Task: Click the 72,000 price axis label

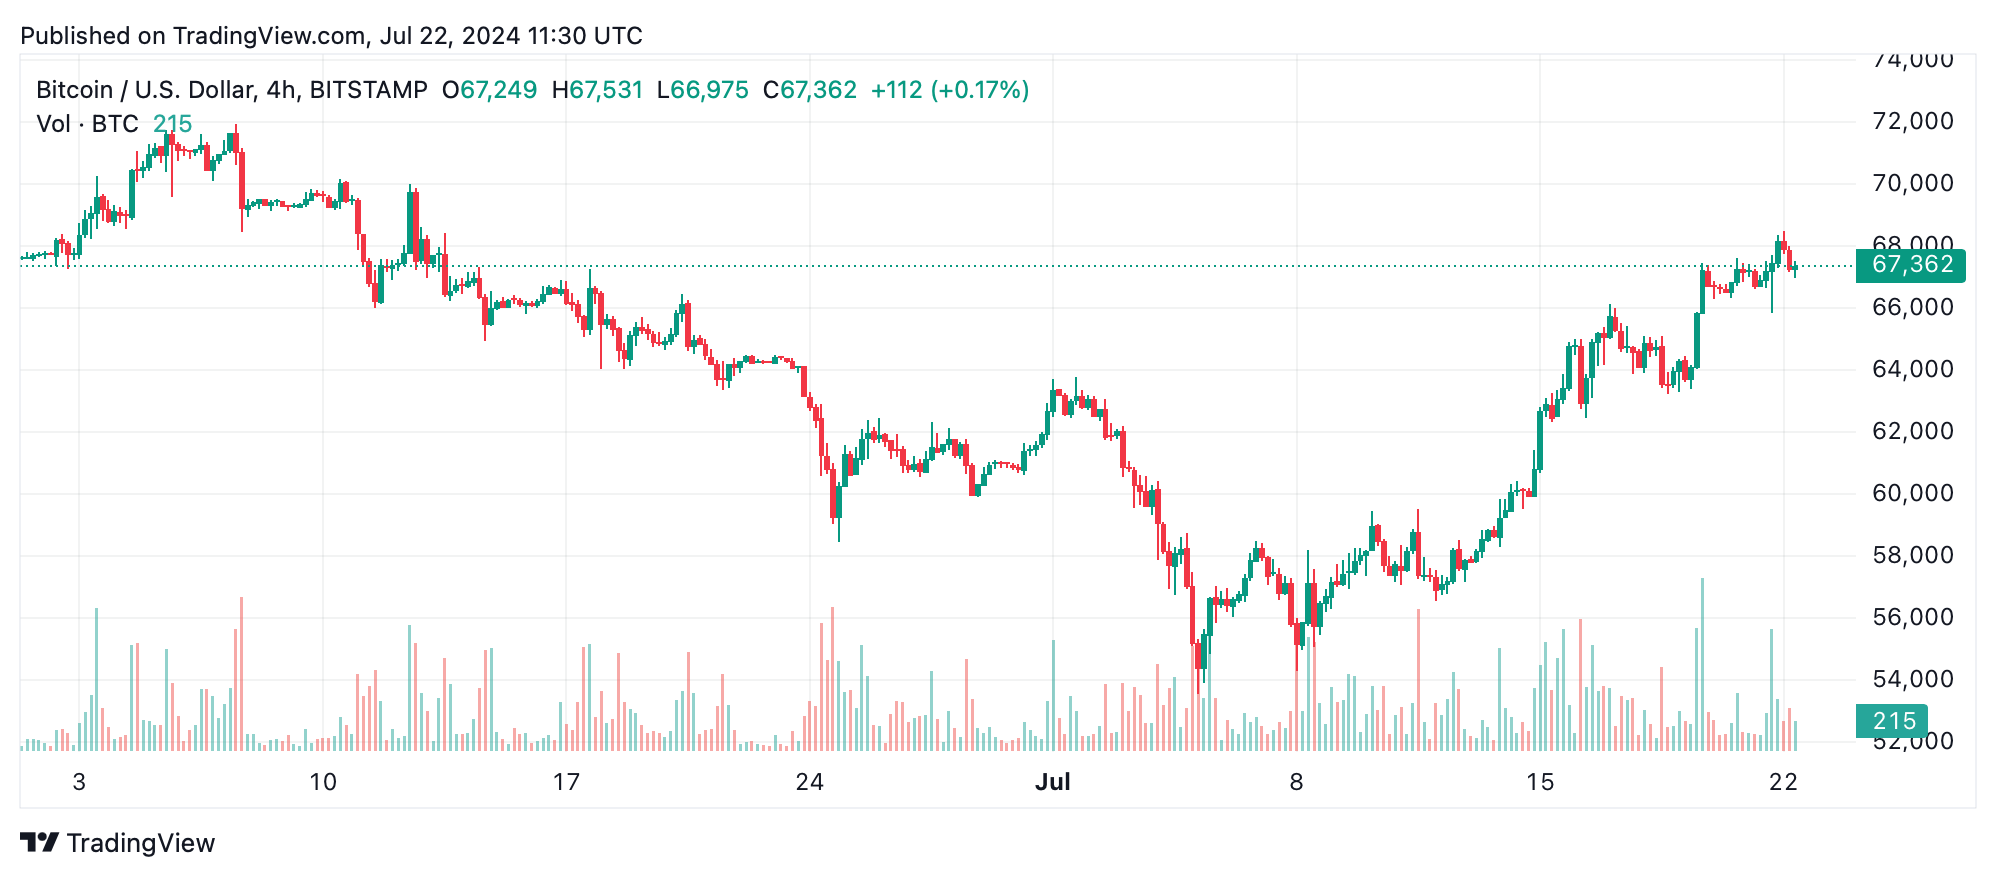Action: click(x=1912, y=121)
